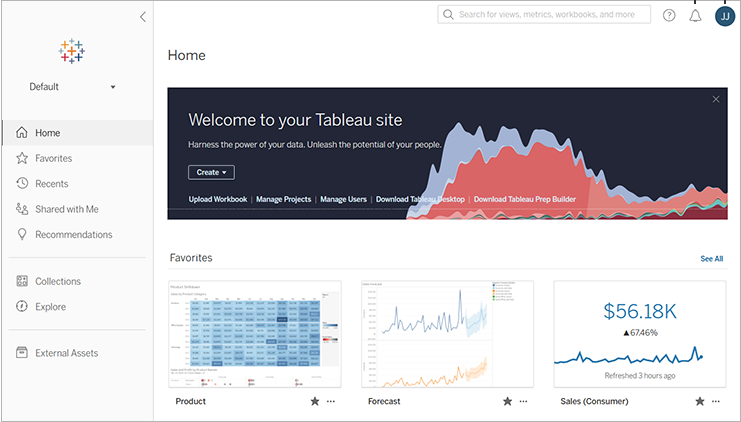Open notifications bell
This screenshot has height=422, width=741.
tap(695, 16)
